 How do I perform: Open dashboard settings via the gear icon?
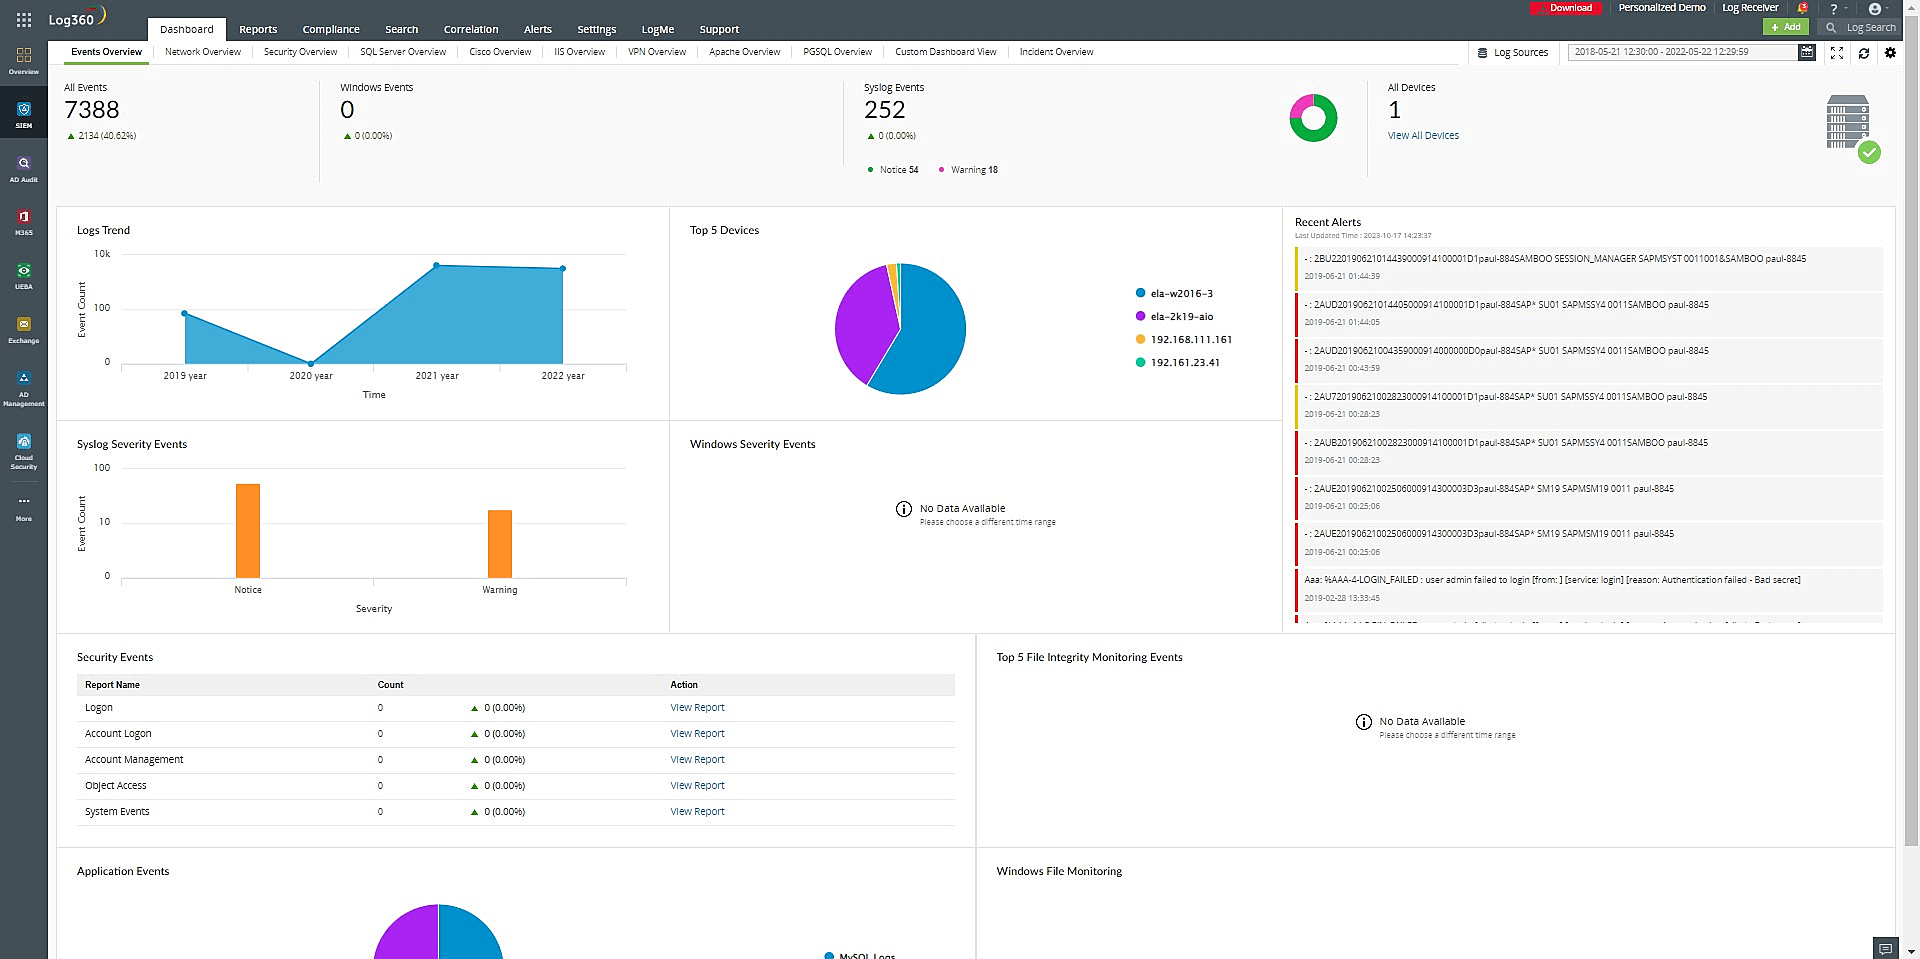[x=1890, y=53]
